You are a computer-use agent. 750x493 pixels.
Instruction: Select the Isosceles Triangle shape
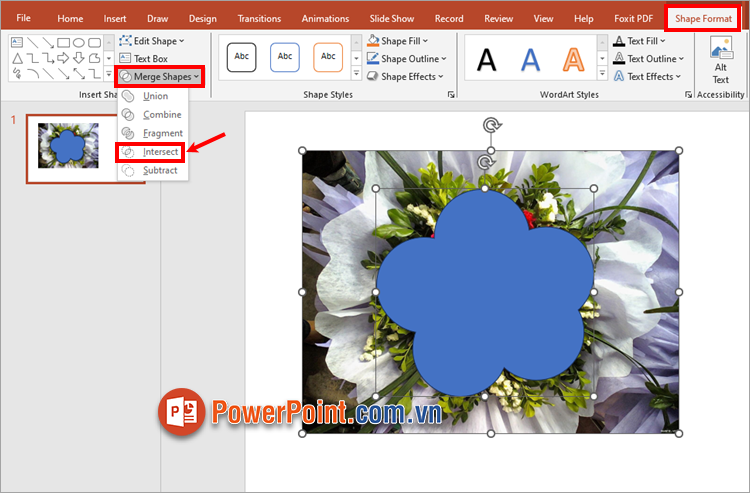(17, 58)
